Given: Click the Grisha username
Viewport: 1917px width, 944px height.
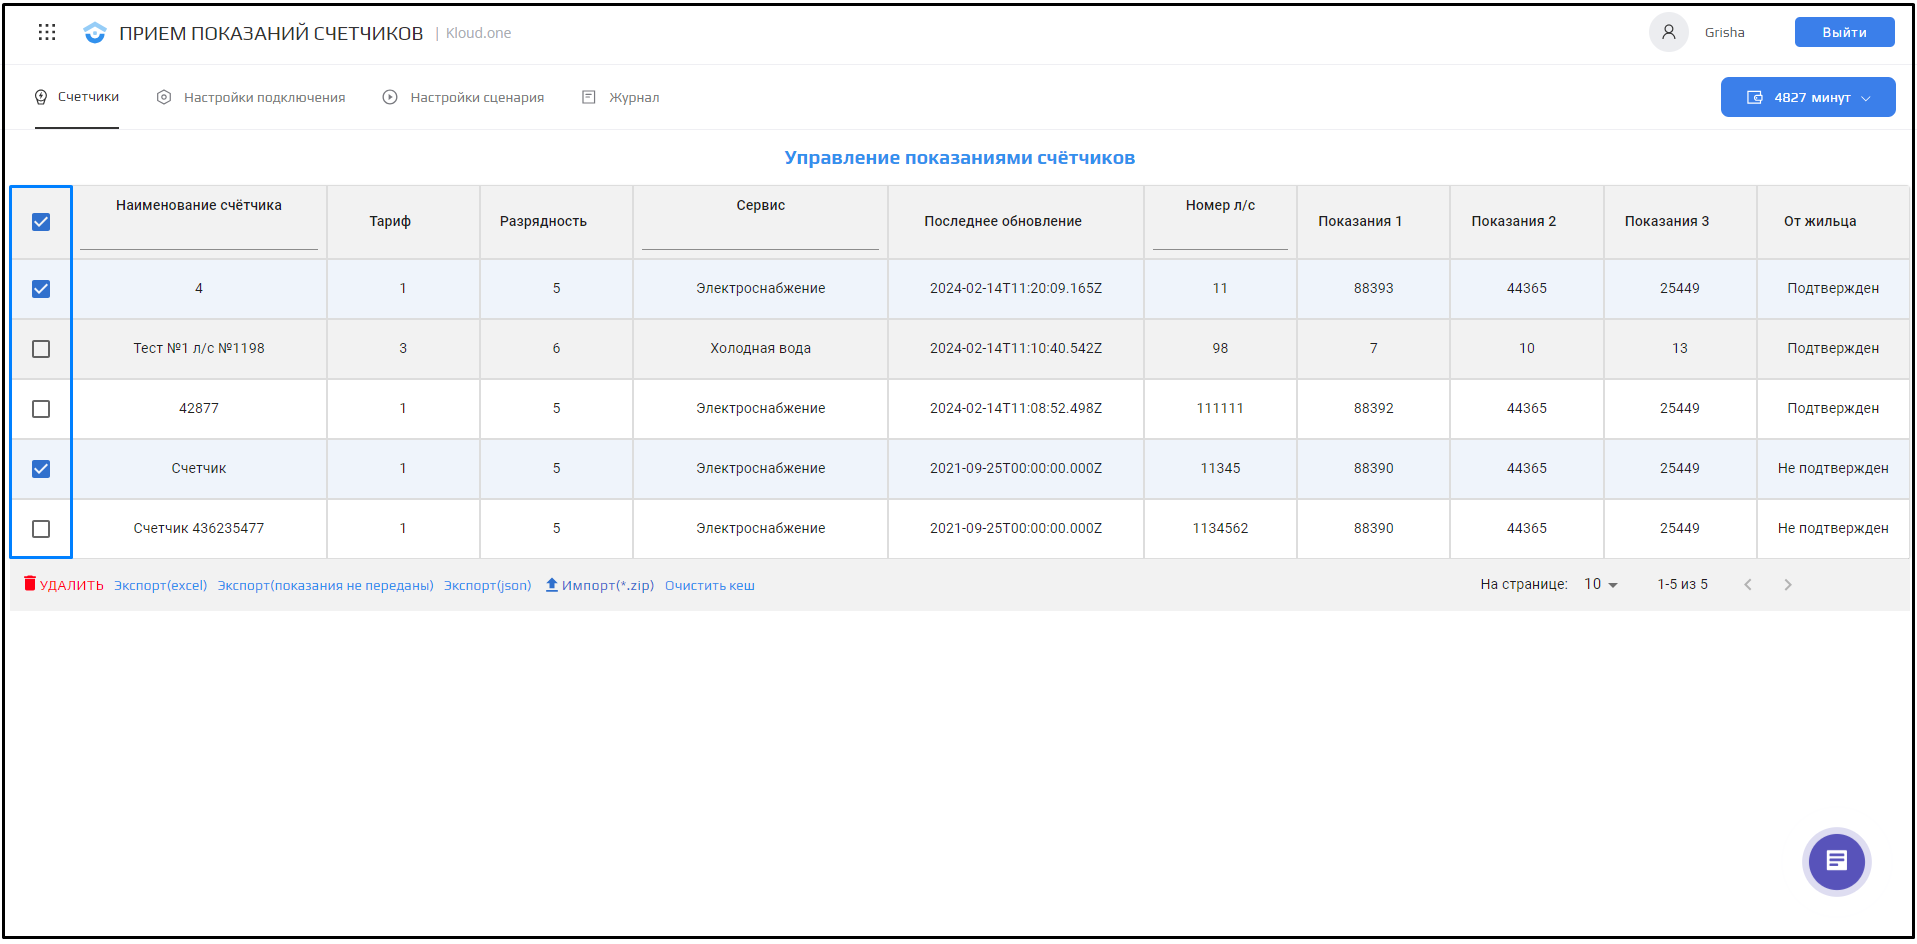Looking at the screenshot, I should pos(1724,33).
